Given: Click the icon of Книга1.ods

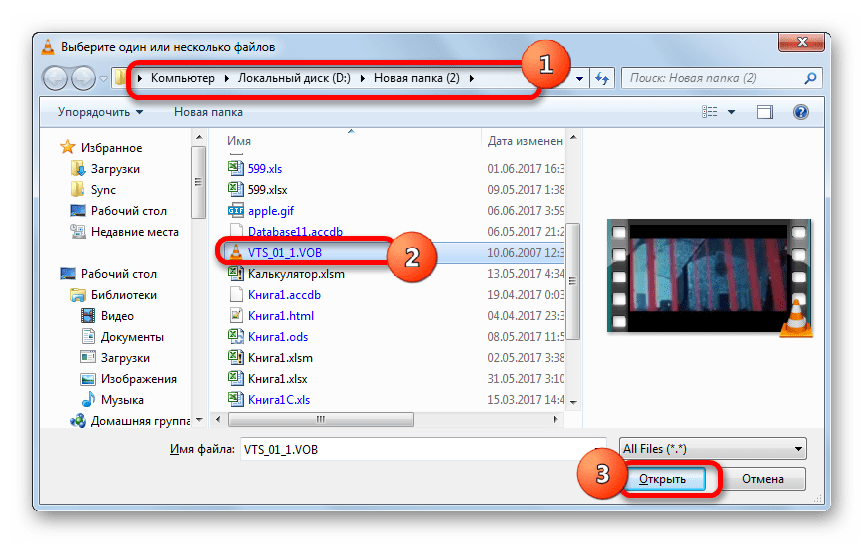Looking at the screenshot, I should click(236, 336).
